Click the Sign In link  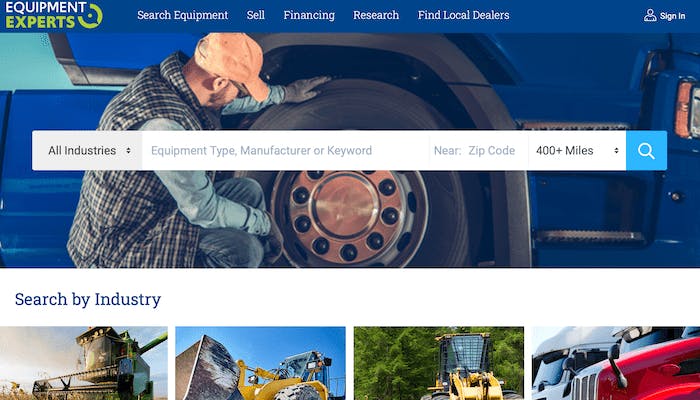point(672,16)
